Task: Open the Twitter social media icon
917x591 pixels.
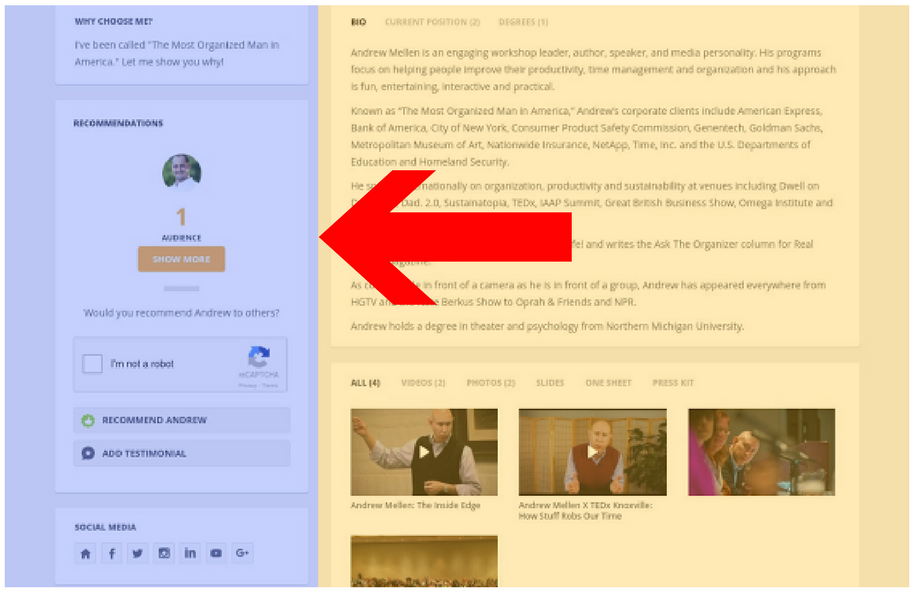Action: (137, 552)
